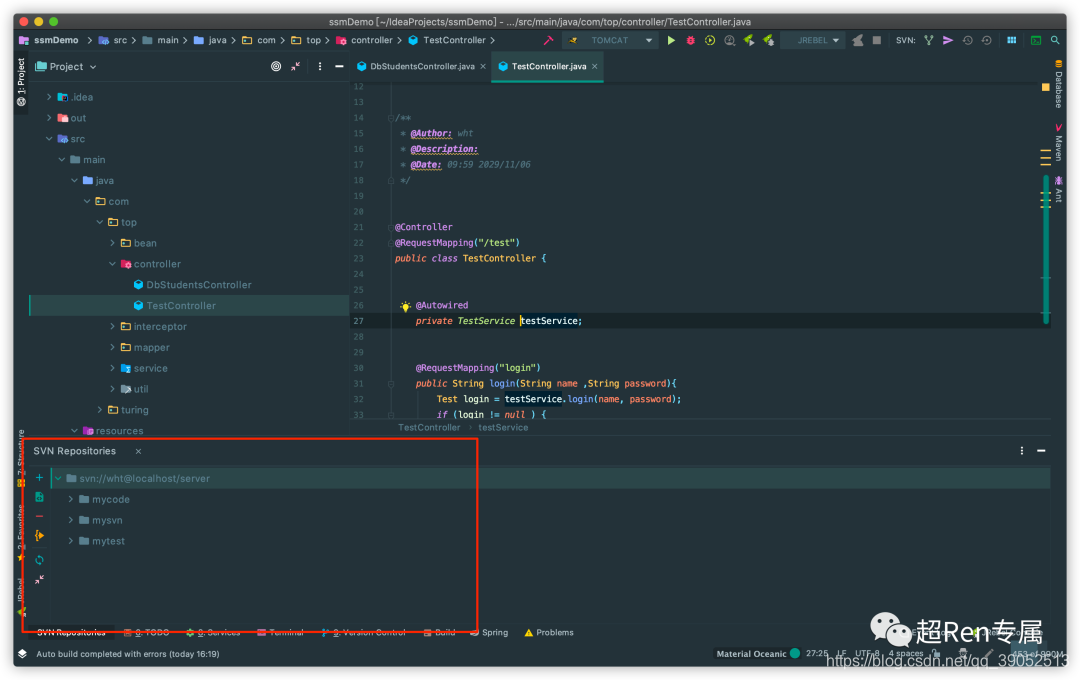Click the Auto build completed status message

[127, 654]
